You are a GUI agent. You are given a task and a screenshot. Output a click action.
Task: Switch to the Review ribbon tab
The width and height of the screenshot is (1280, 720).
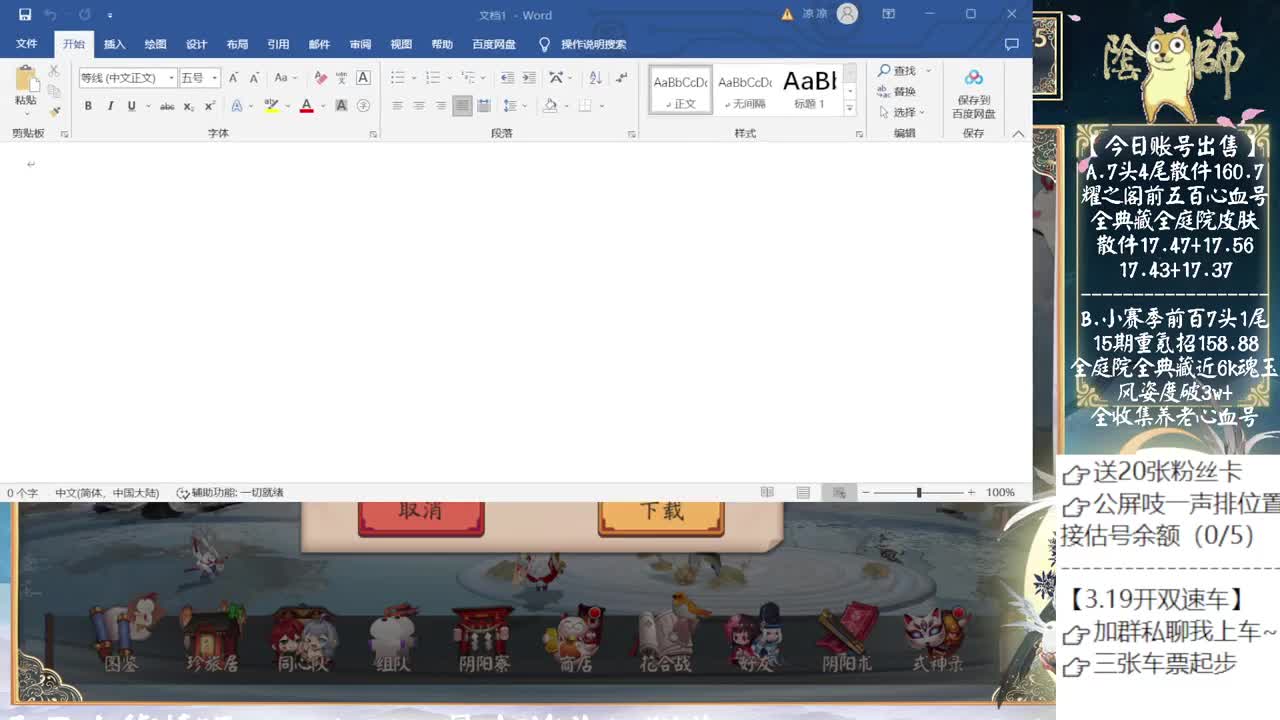(360, 44)
